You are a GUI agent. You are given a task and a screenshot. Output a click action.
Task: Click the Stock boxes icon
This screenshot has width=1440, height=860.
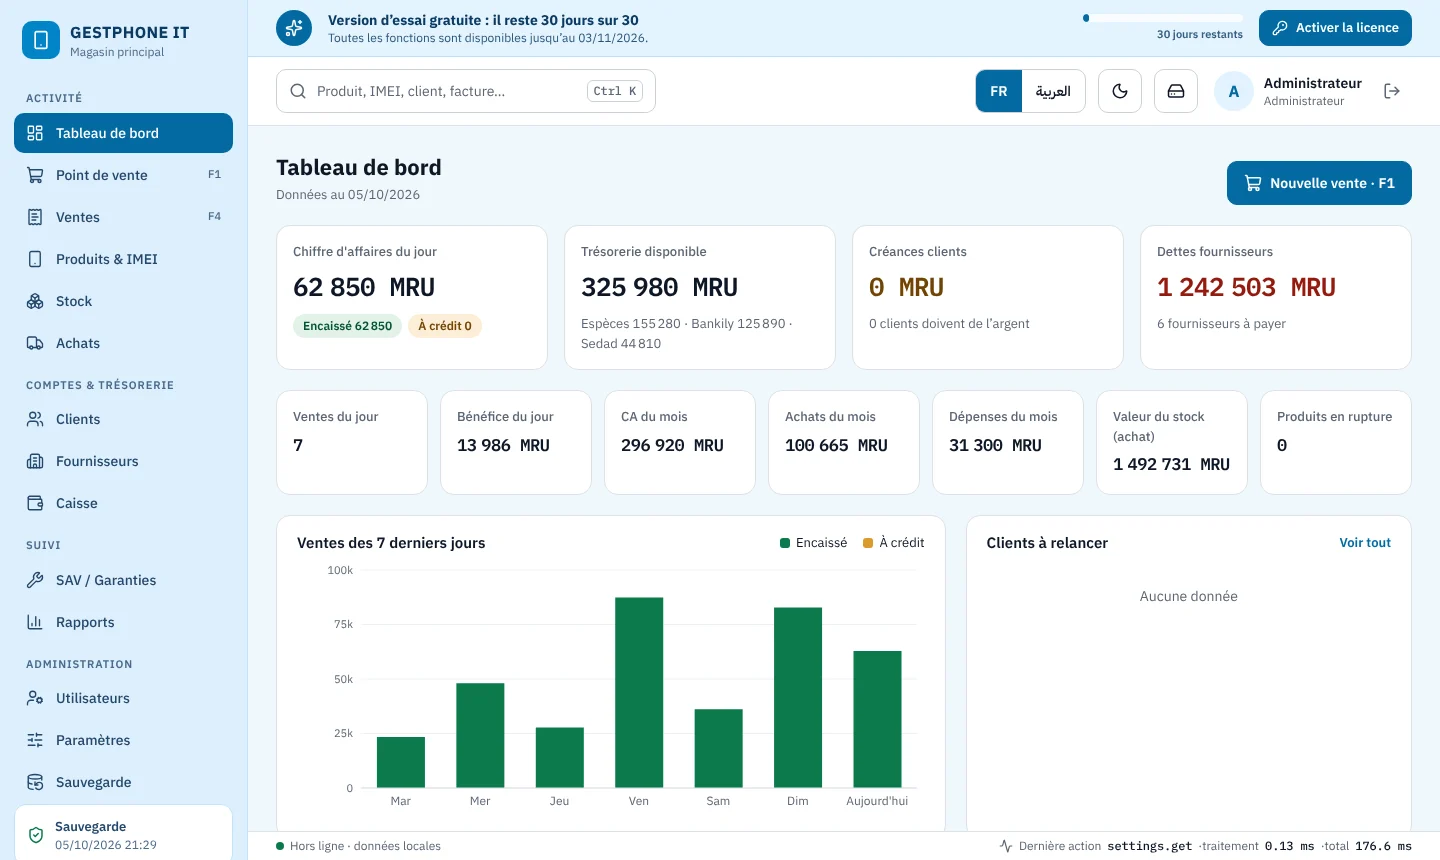tap(35, 301)
